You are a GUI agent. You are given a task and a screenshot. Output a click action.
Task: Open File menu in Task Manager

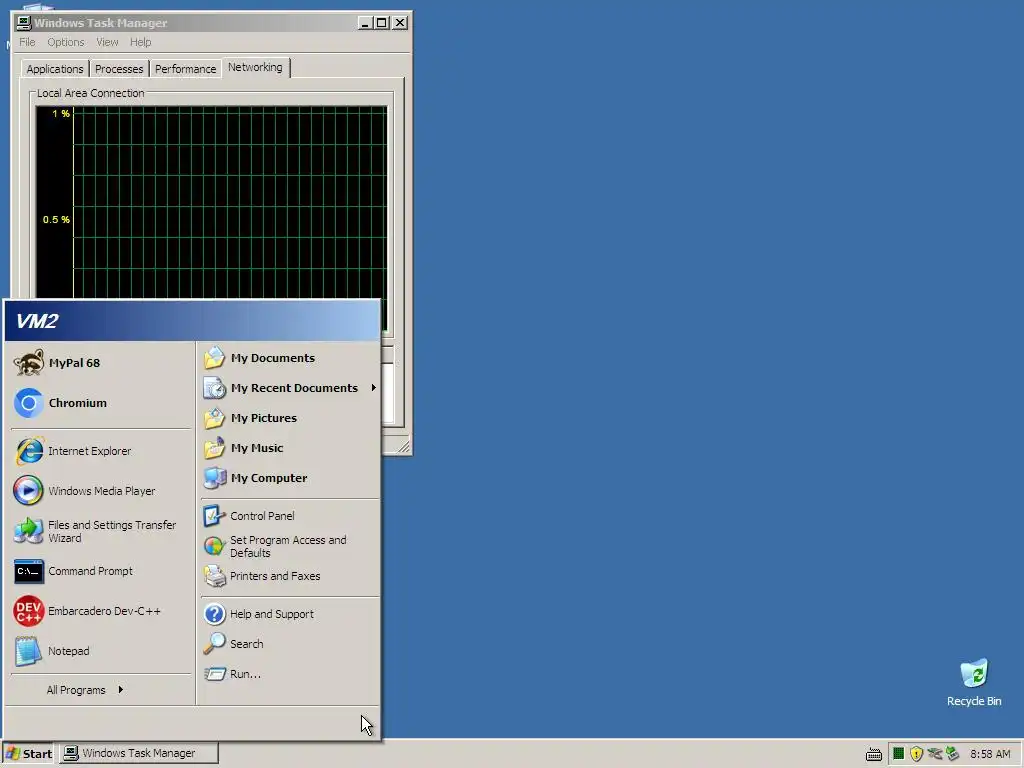pyautogui.click(x=27, y=42)
